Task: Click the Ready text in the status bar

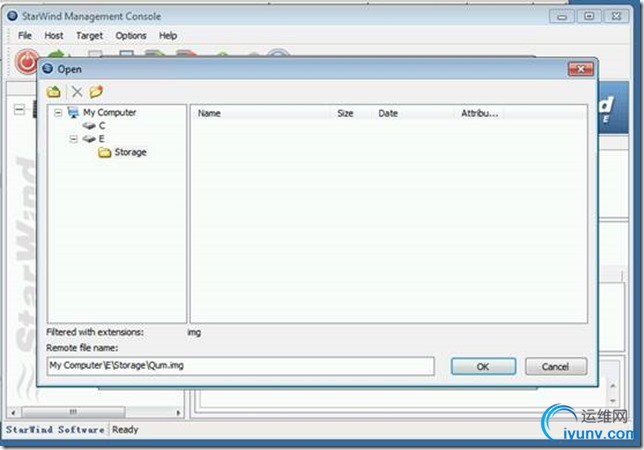Action: pyautogui.click(x=125, y=430)
